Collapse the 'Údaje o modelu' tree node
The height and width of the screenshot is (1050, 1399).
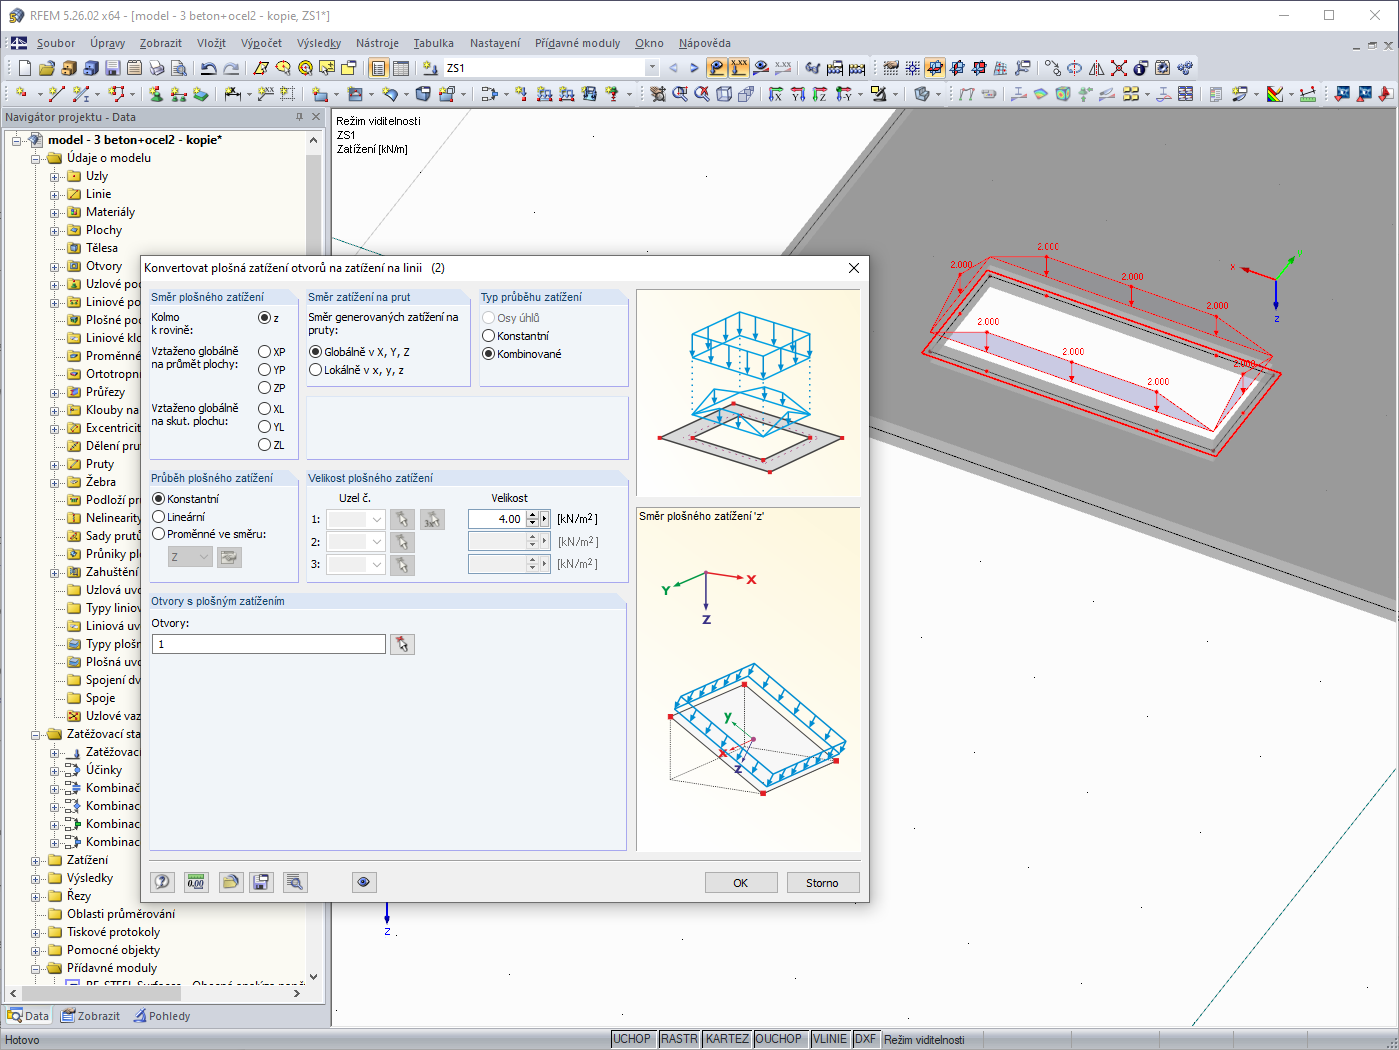point(36,158)
